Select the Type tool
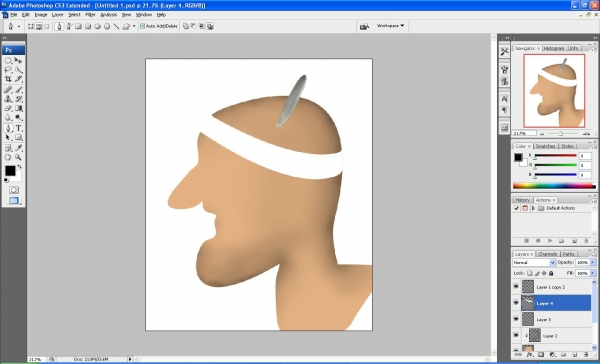Image resolution: width=600 pixels, height=364 pixels. coord(18,128)
